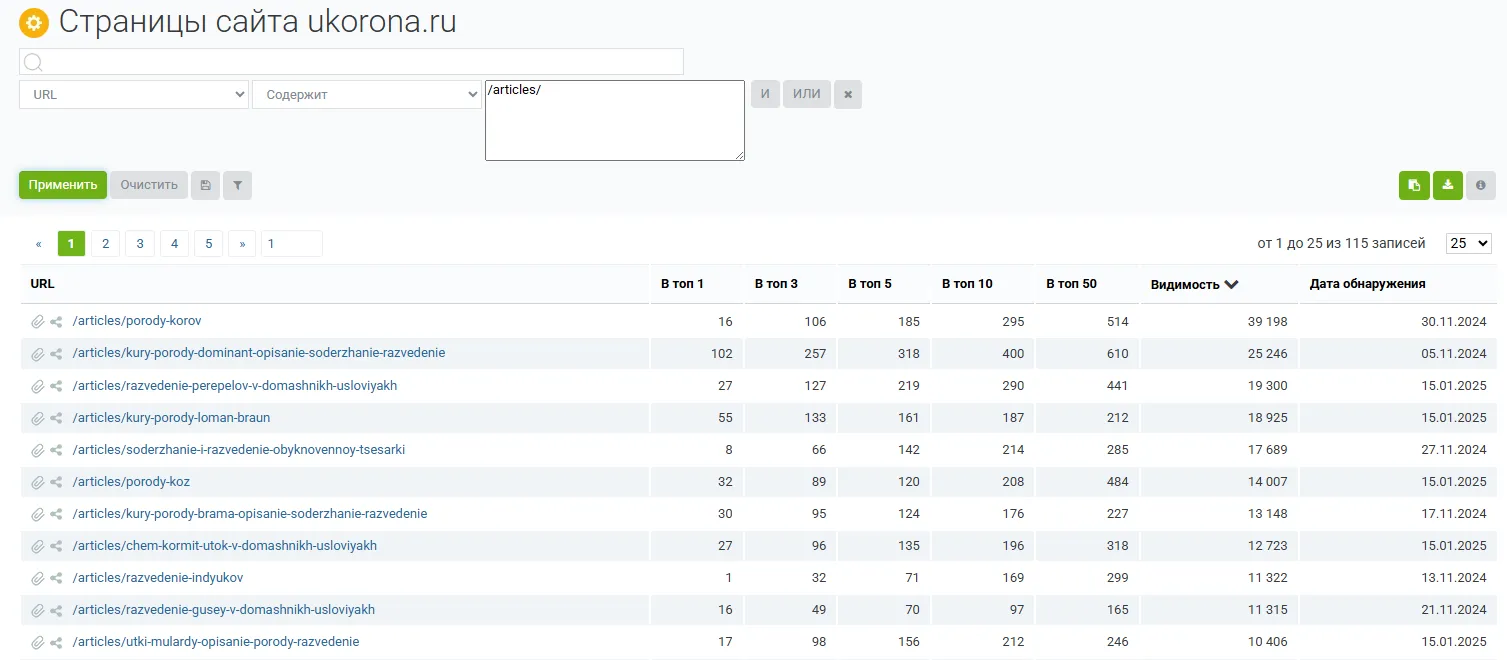Sort by В топ 10 column
The width and height of the screenshot is (1507, 660).
coord(967,284)
